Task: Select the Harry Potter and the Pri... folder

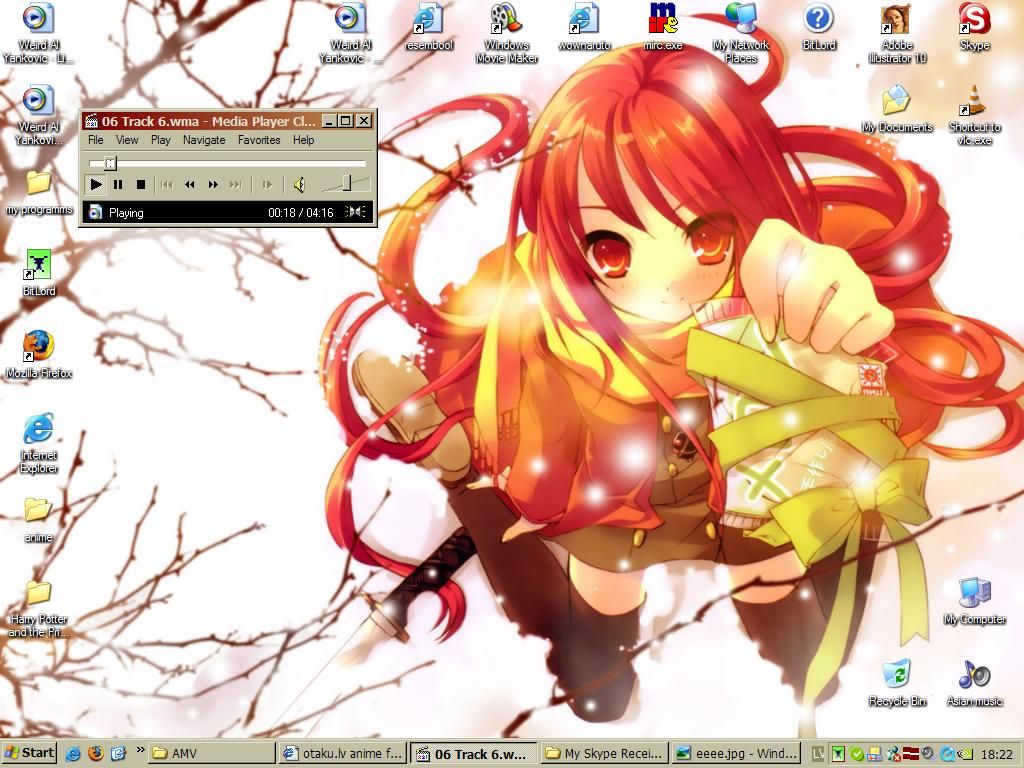Action: [39, 609]
